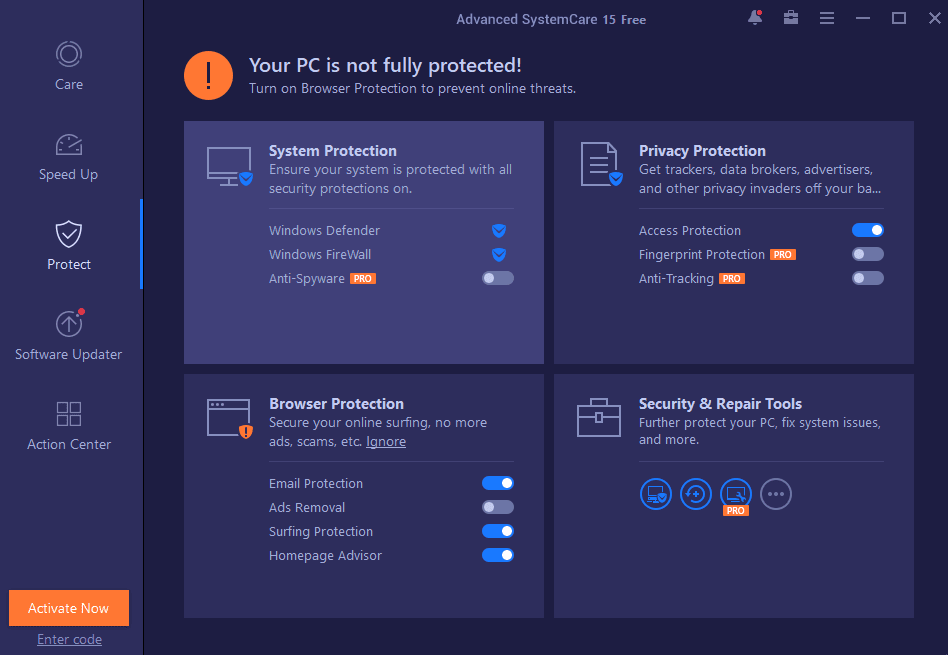The image size is (948, 655).
Task: Disable Access Protection toggle
Action: (867, 230)
